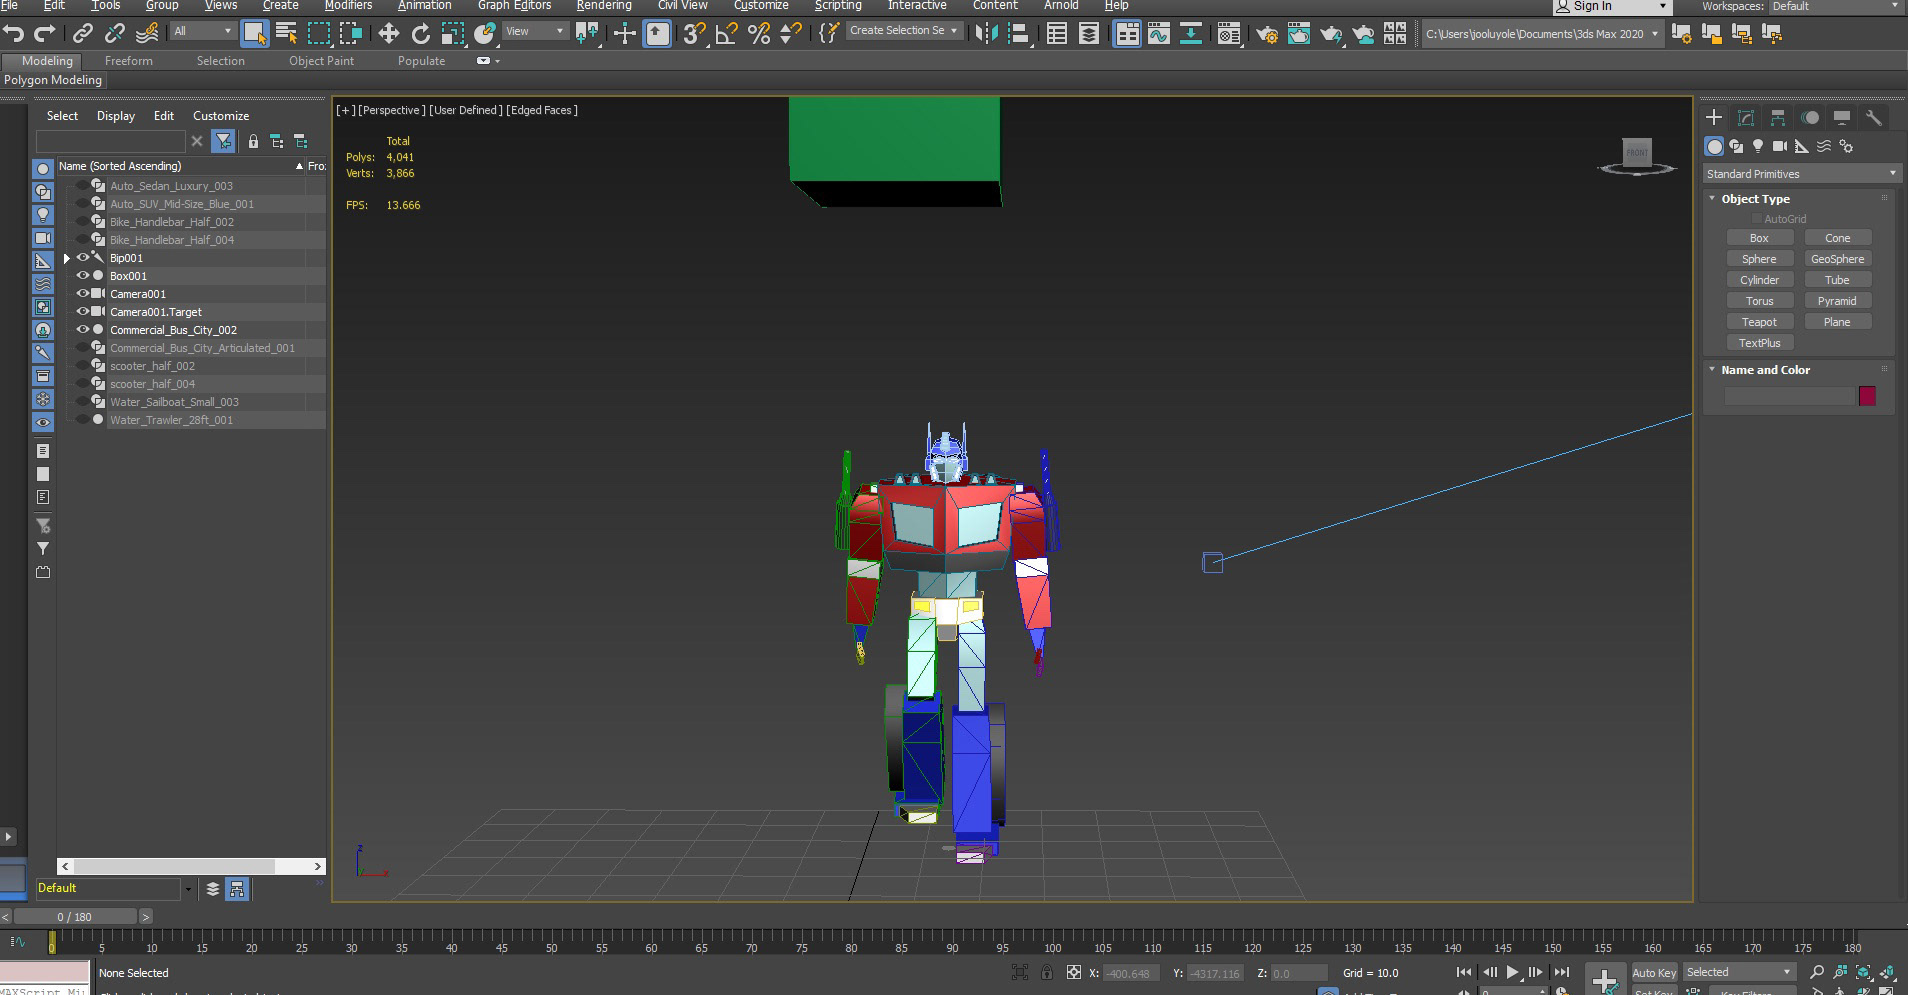Open the Render Setup dialog

[x=1267, y=34]
